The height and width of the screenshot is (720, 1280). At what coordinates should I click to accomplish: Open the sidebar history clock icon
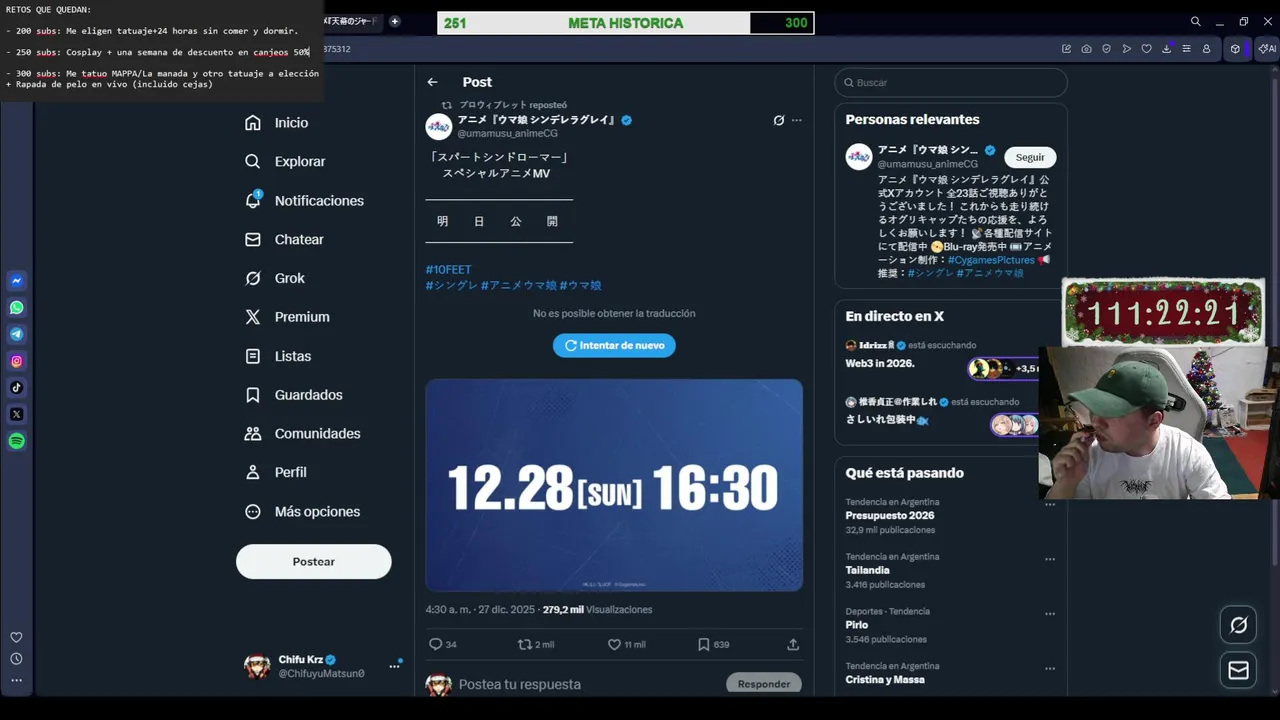[16, 659]
